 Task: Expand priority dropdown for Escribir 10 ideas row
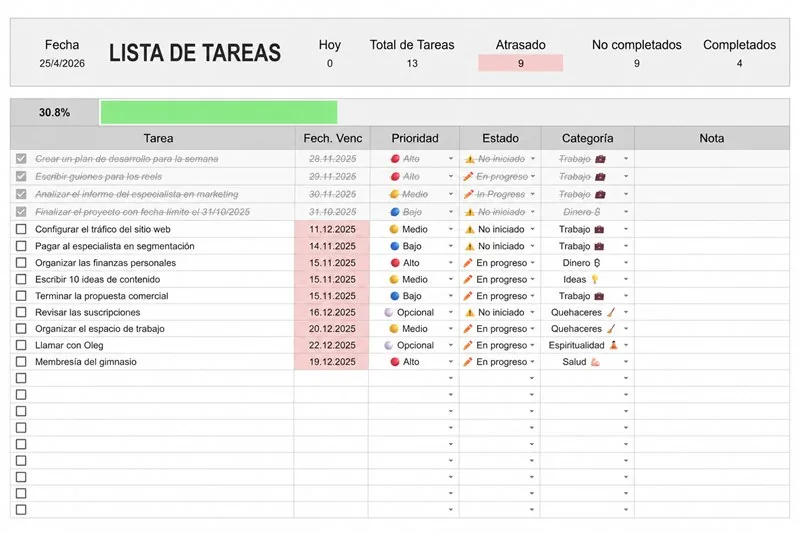[x=451, y=280]
